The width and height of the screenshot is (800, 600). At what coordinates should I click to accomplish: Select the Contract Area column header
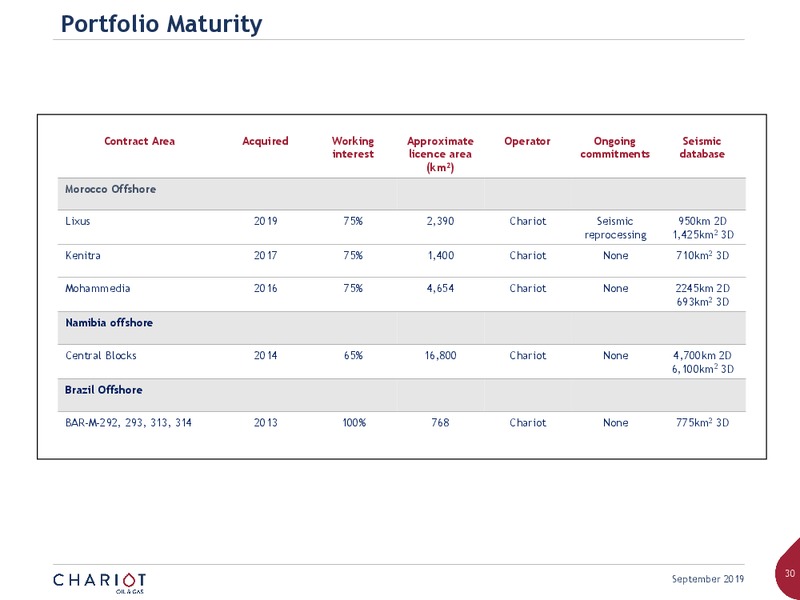pyautogui.click(x=139, y=141)
